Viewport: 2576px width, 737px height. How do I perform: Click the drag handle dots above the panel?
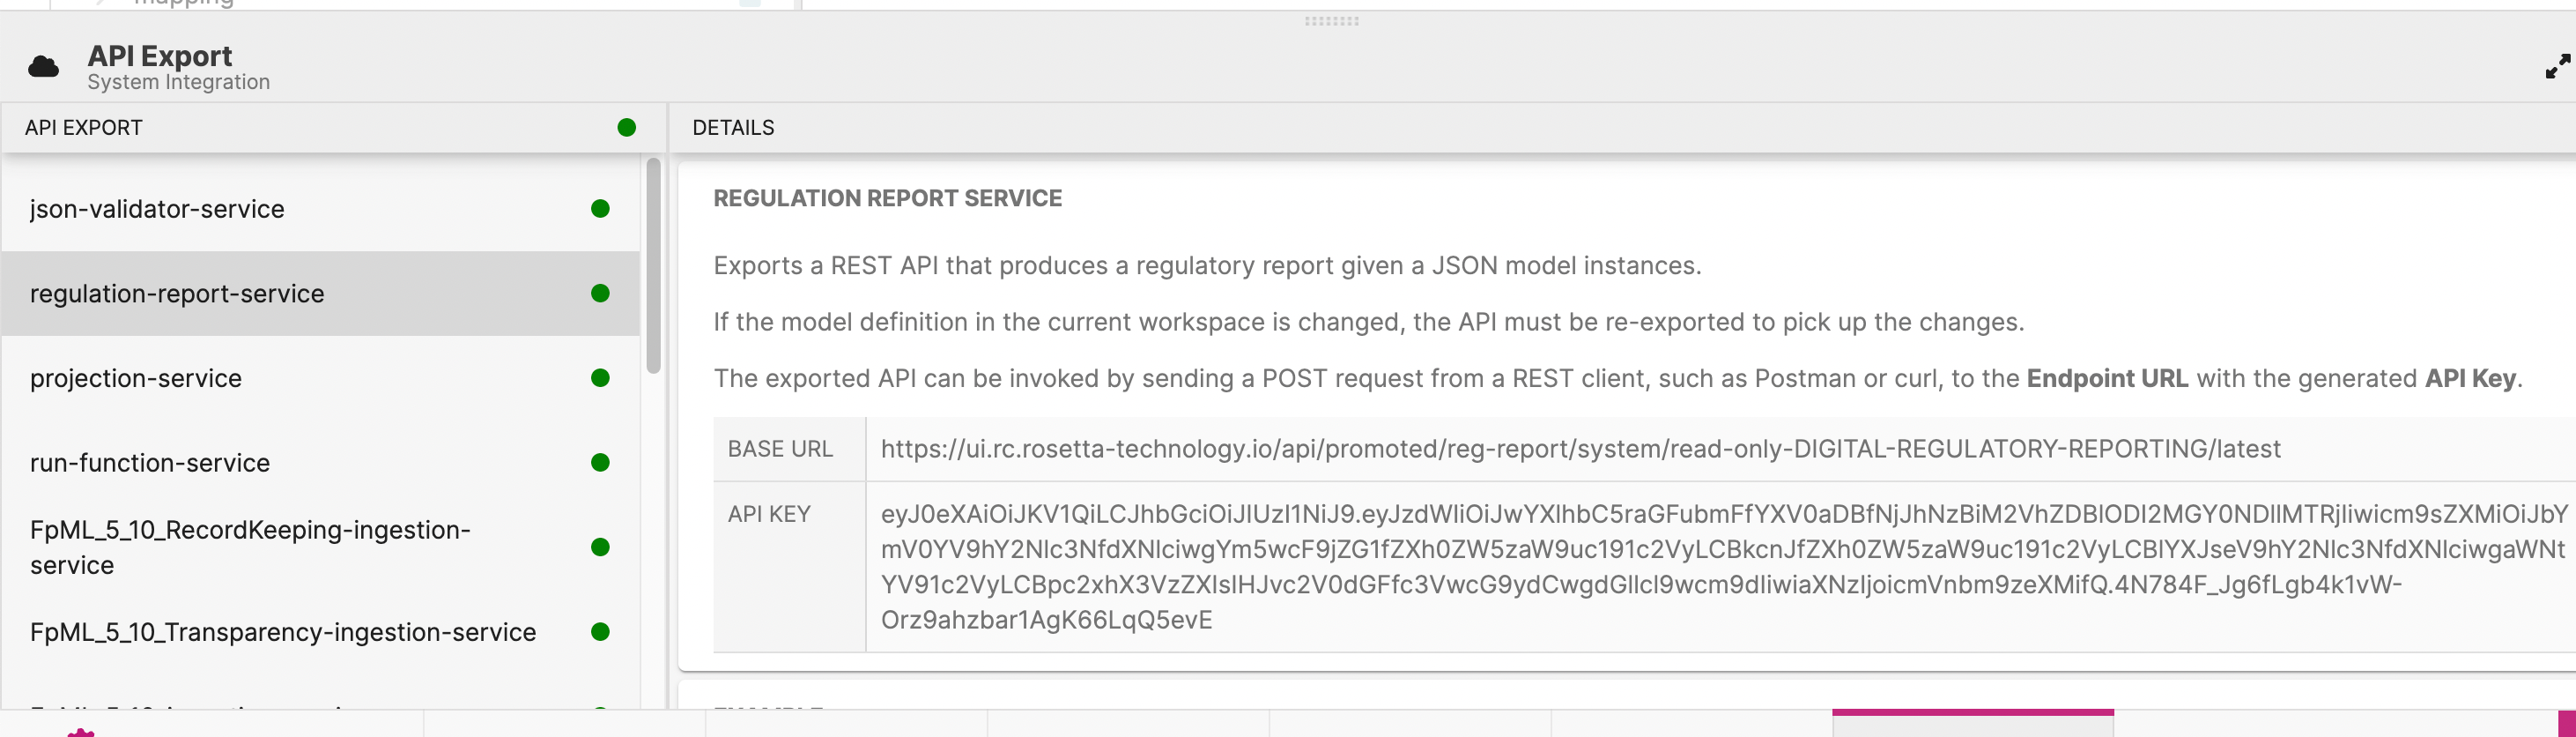pyautogui.click(x=1330, y=20)
